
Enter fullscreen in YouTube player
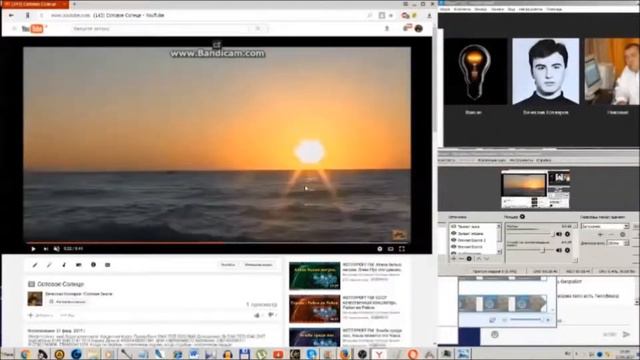pyautogui.click(x=402, y=249)
